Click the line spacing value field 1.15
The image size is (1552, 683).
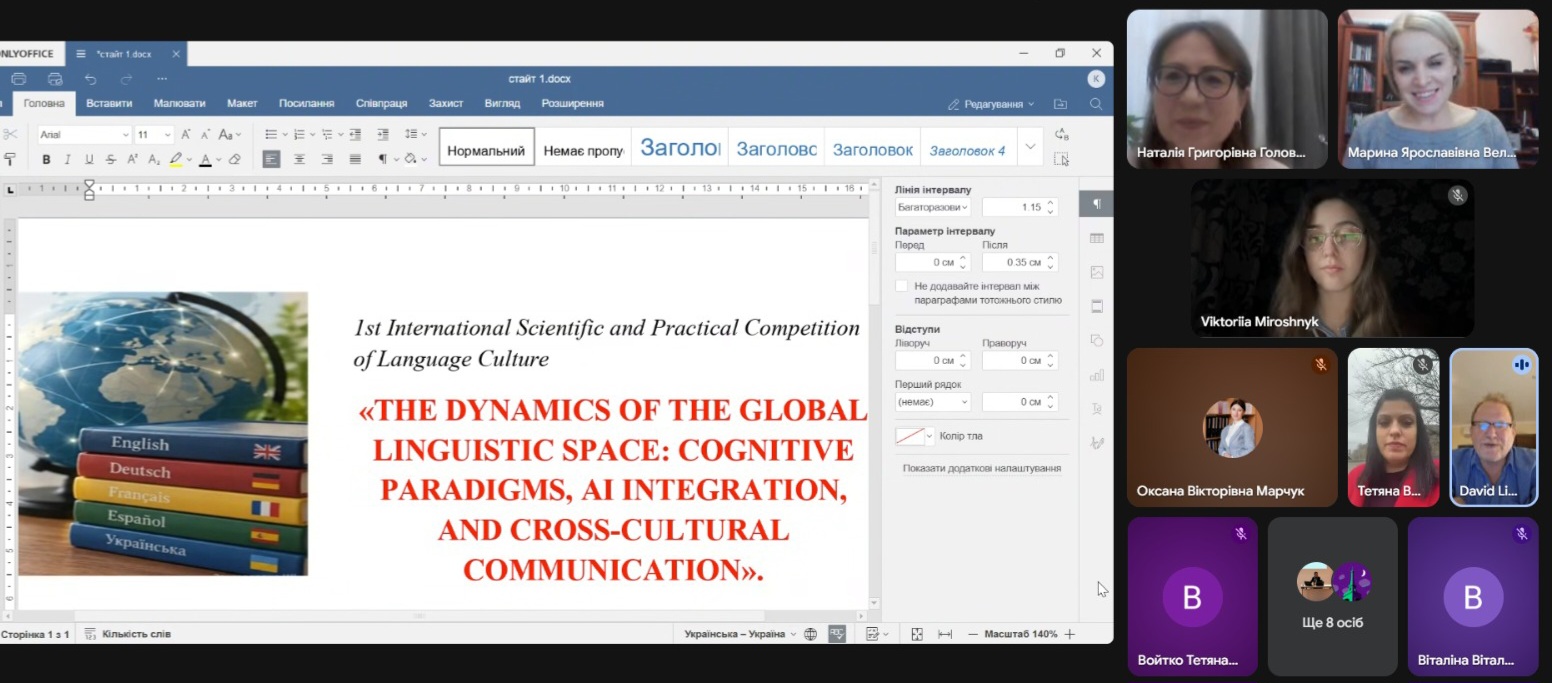click(1020, 207)
